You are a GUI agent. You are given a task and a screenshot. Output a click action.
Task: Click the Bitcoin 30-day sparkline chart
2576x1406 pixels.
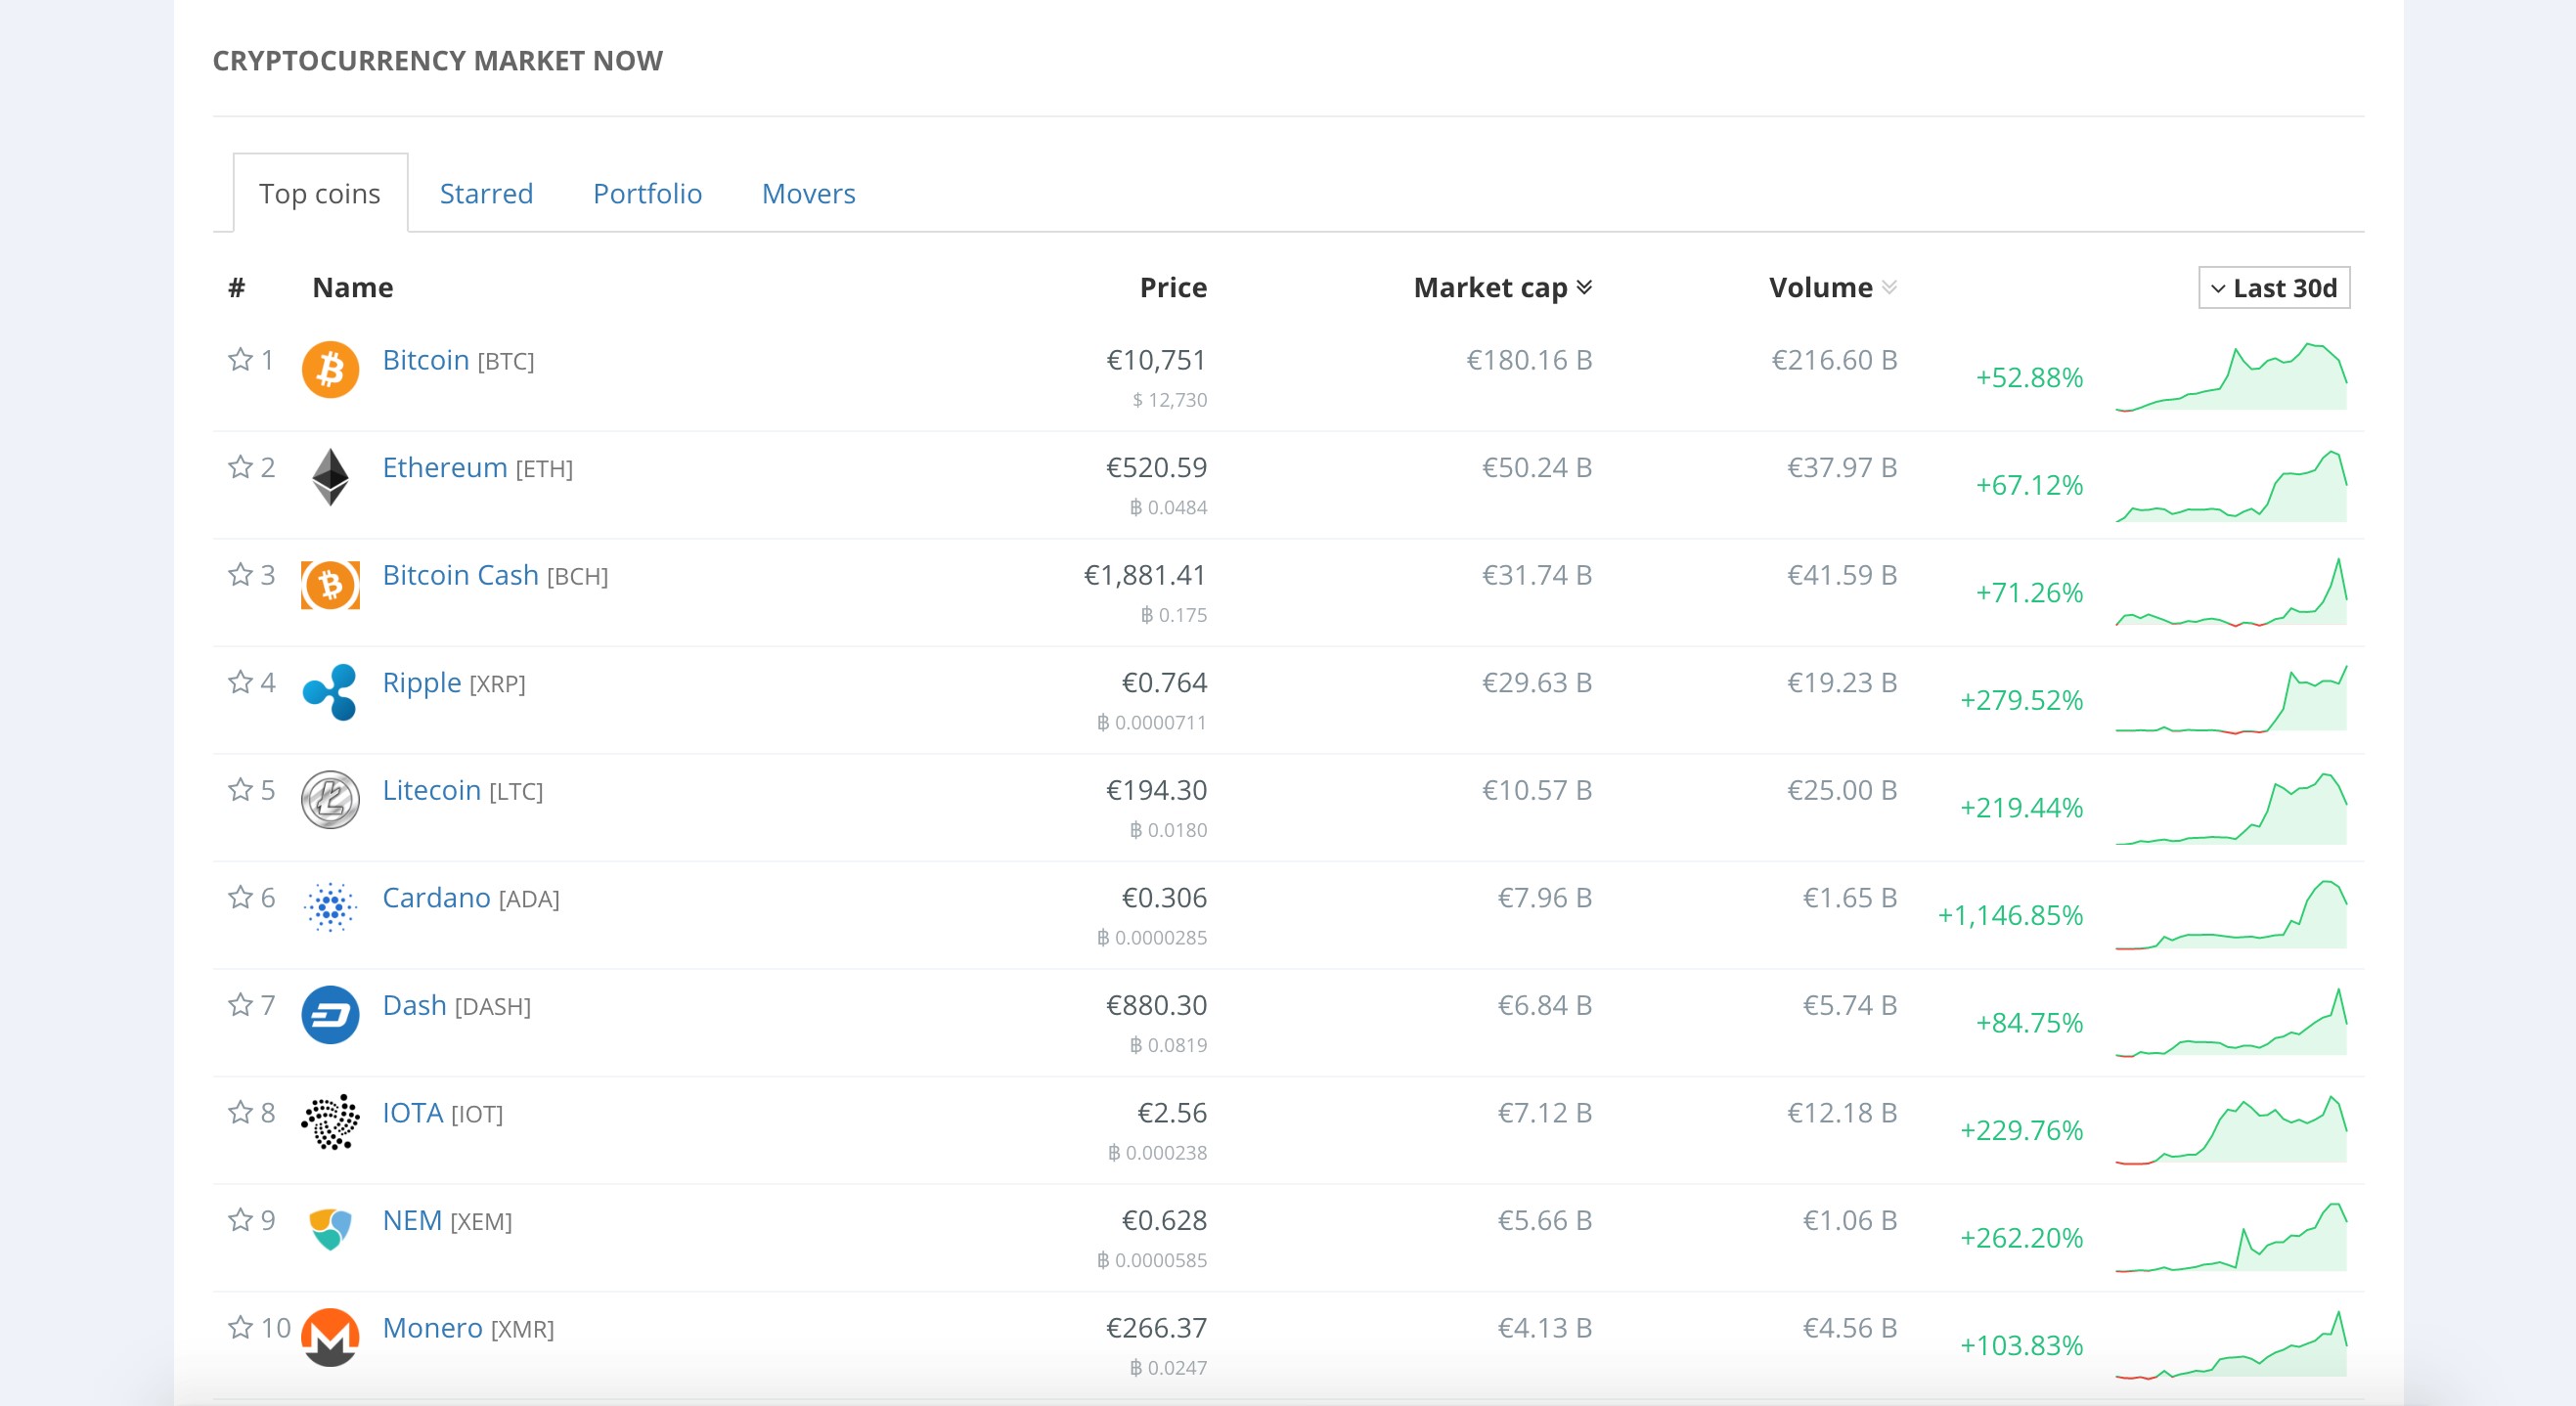pyautogui.click(x=2231, y=377)
